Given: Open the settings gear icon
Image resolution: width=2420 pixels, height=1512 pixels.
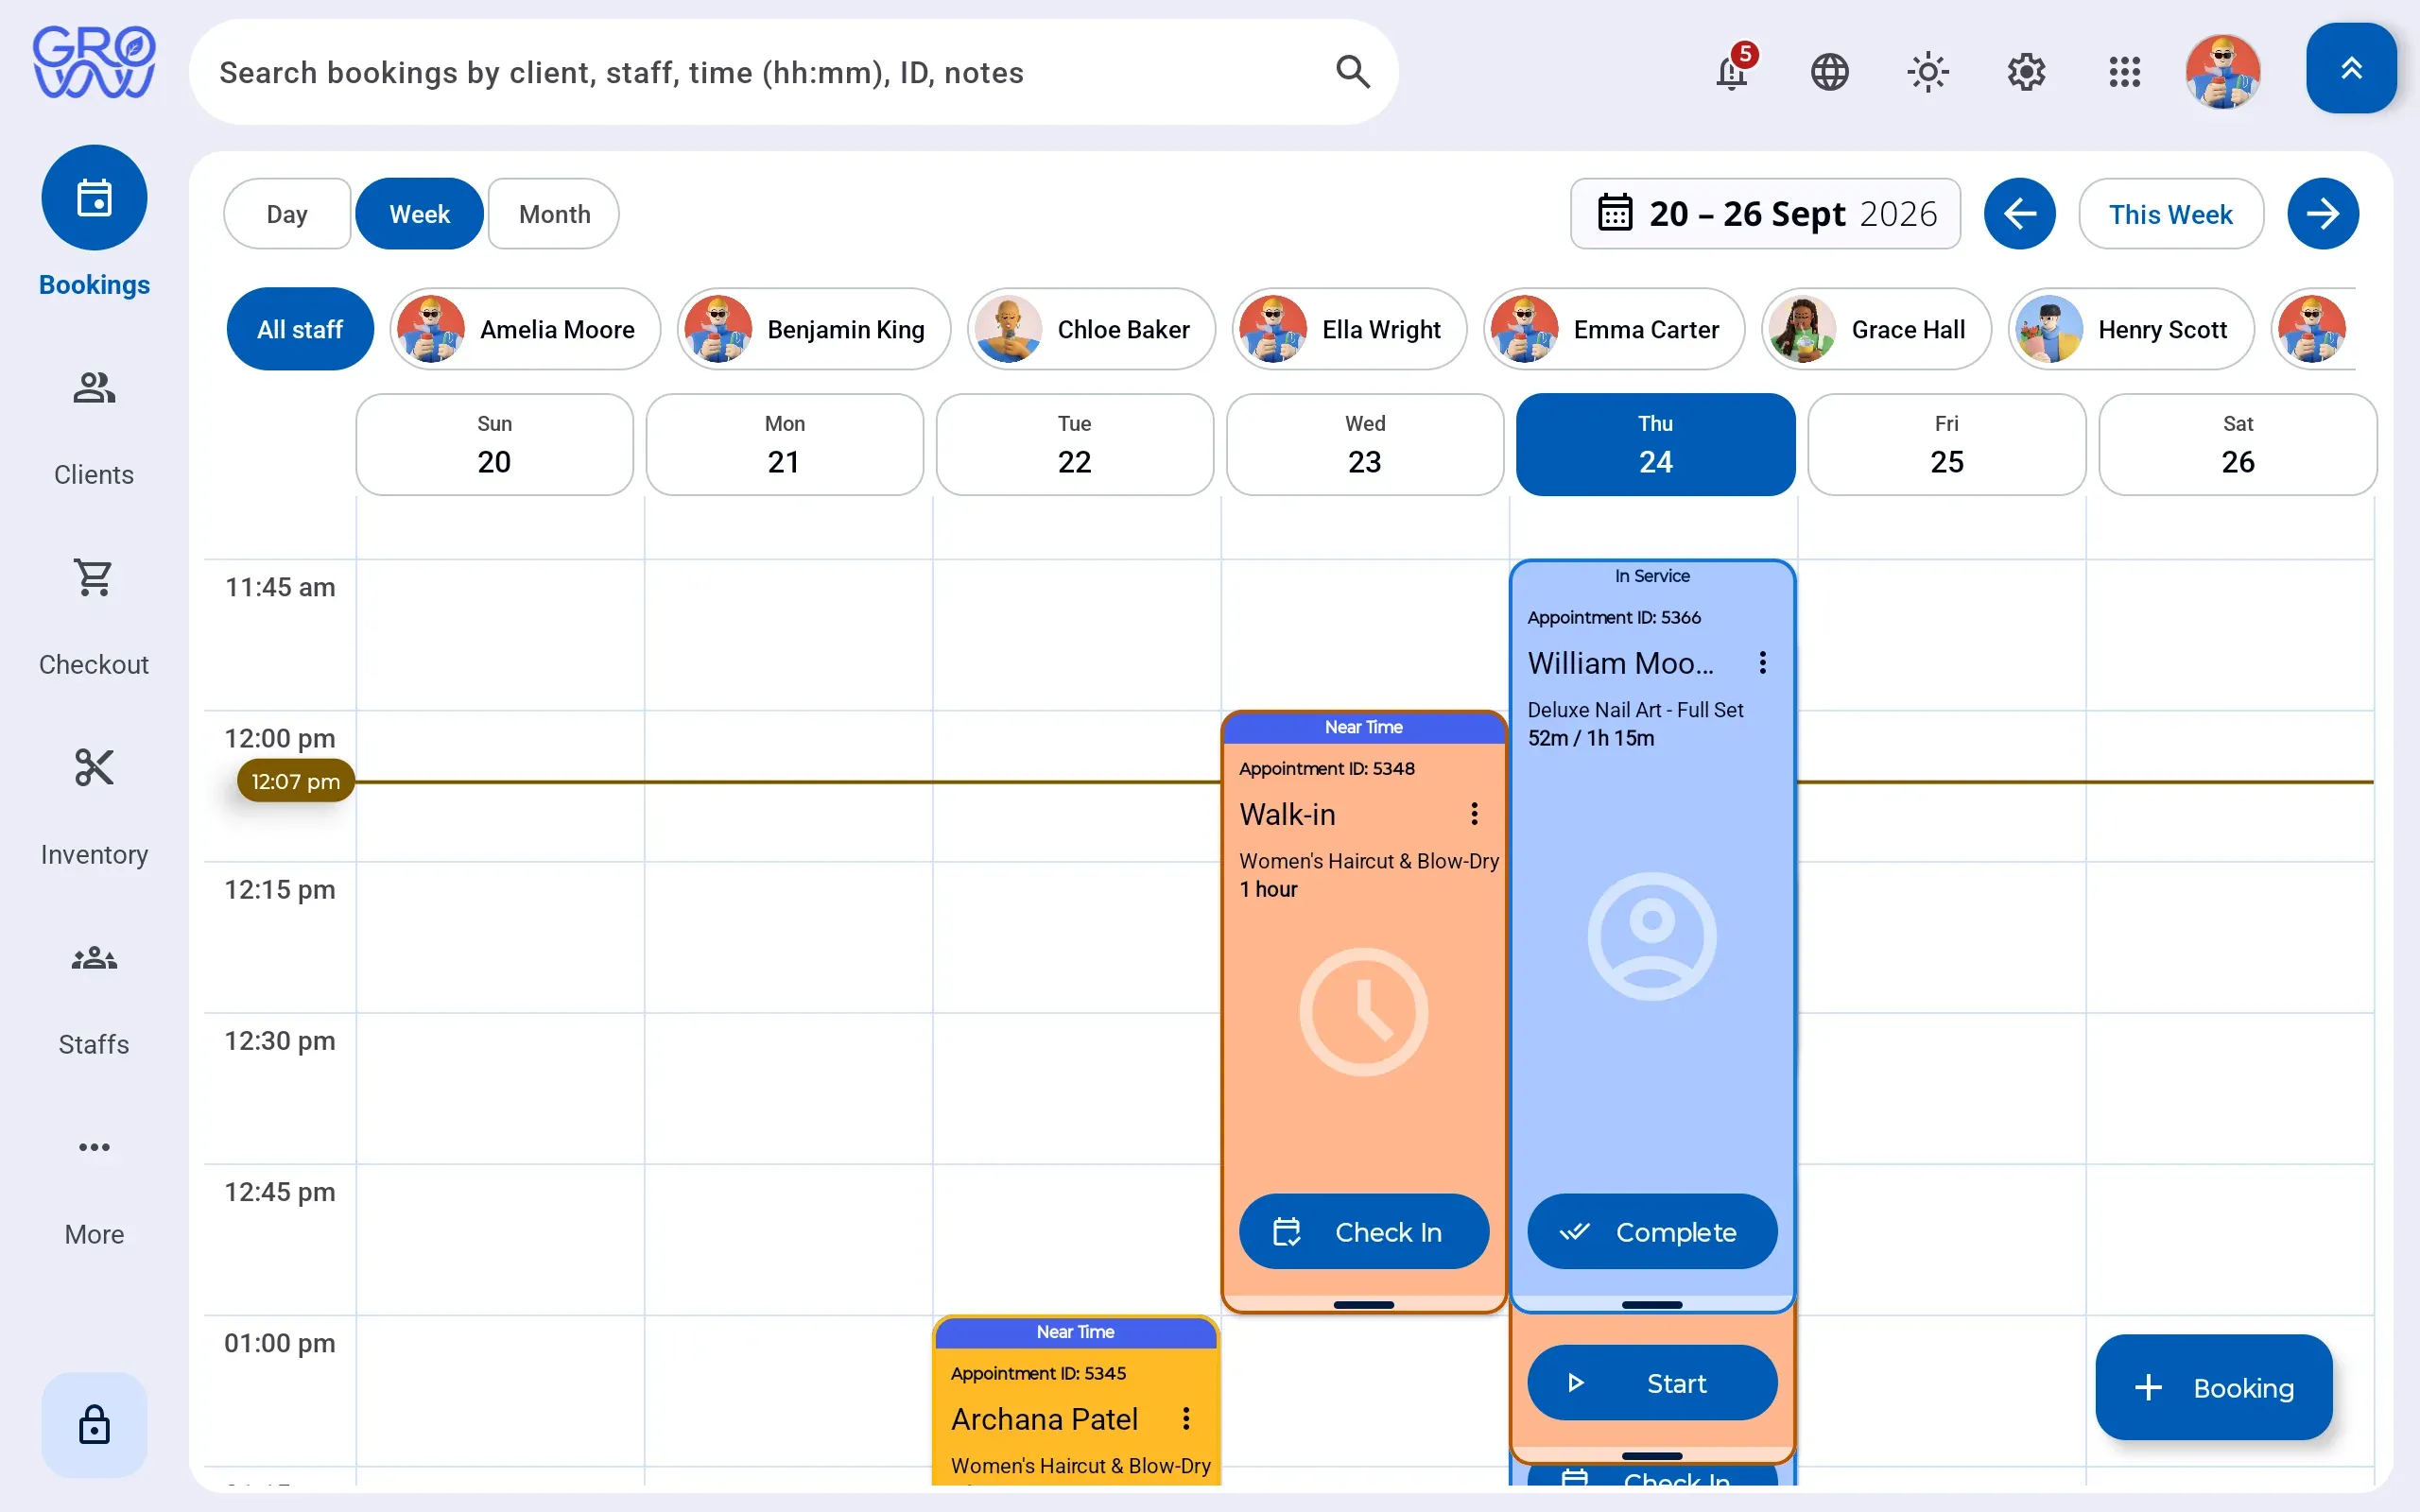Looking at the screenshot, I should point(2026,72).
